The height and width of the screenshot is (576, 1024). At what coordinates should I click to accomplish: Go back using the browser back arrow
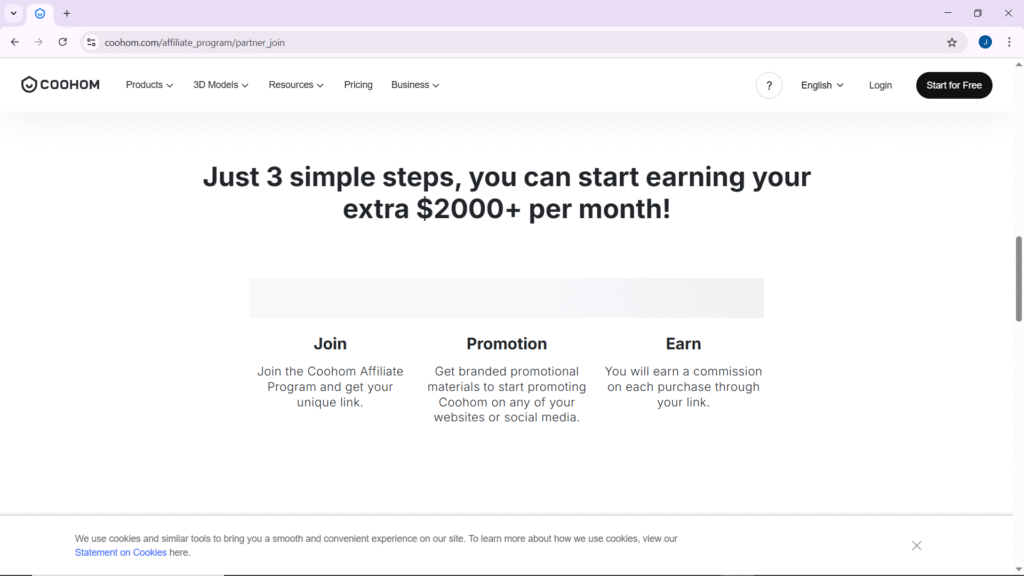tap(15, 42)
